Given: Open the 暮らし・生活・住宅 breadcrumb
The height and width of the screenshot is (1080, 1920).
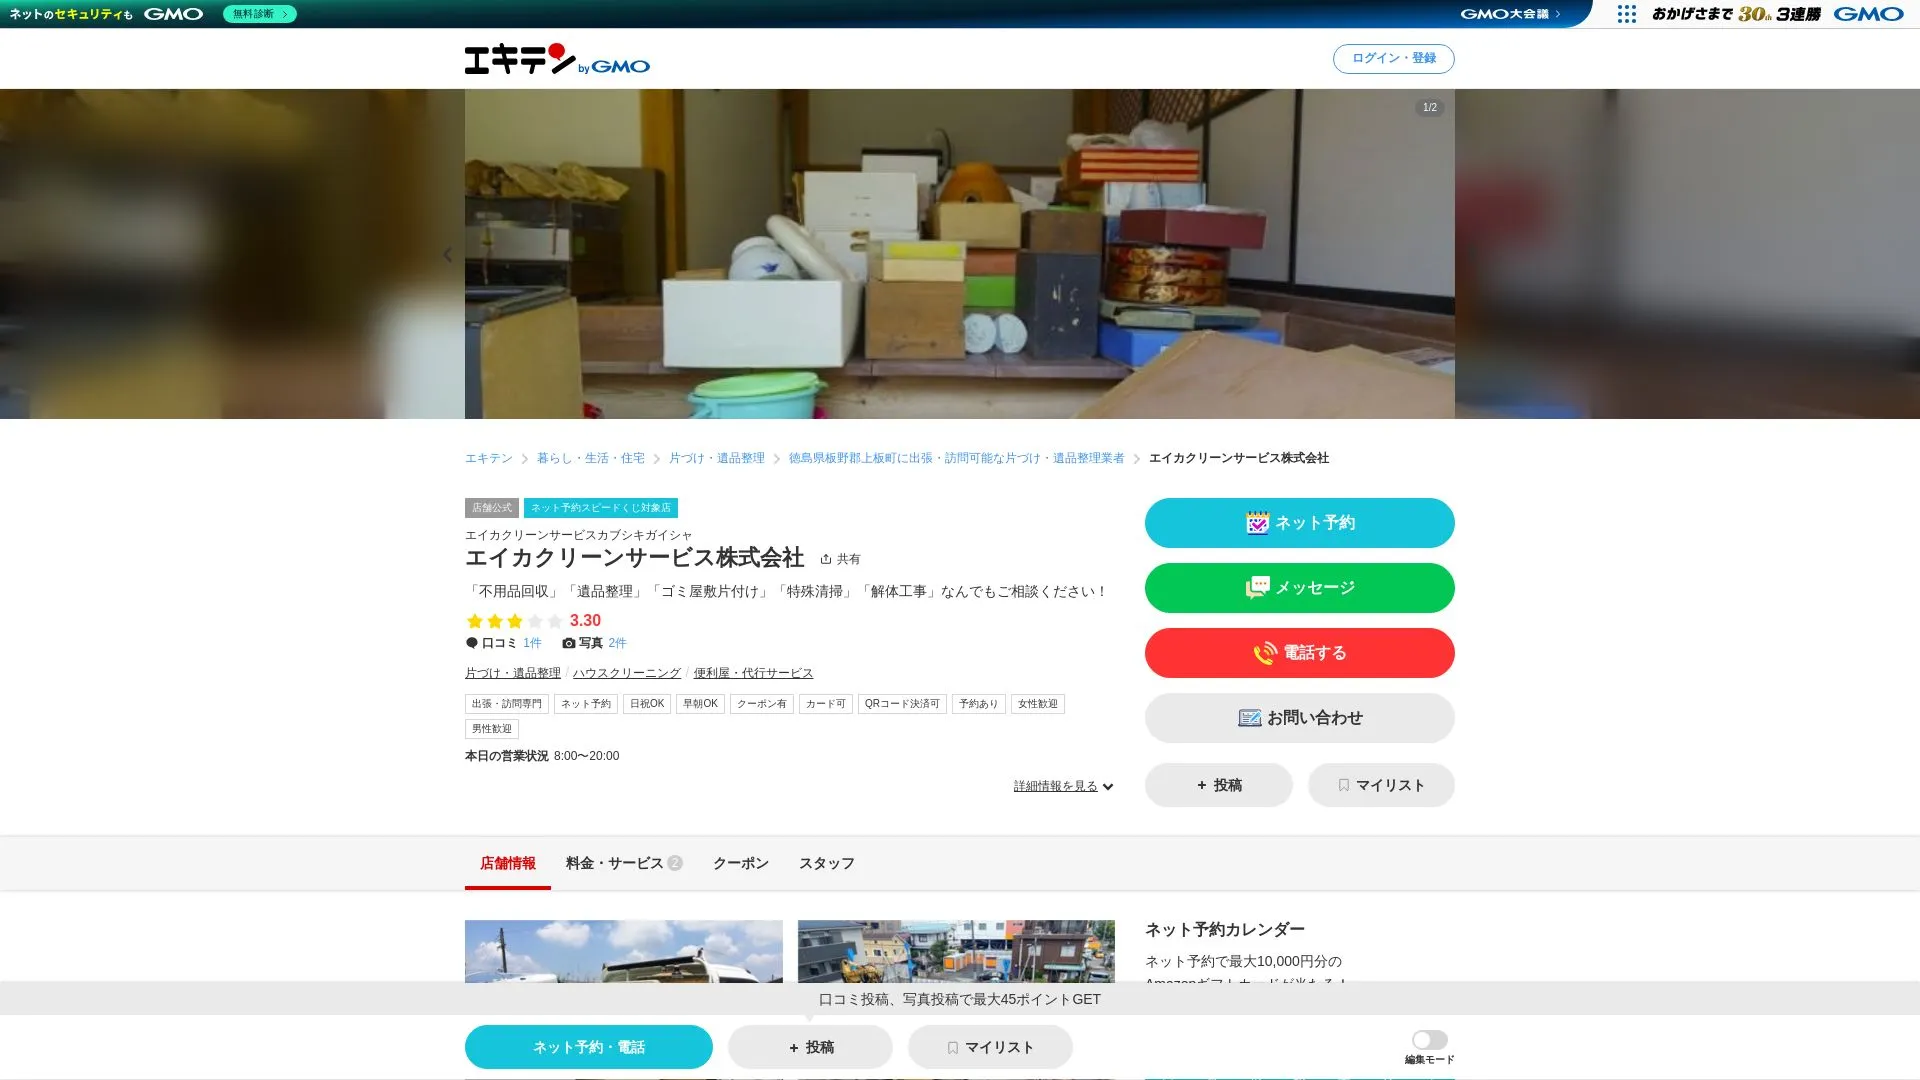Looking at the screenshot, I should coord(591,458).
